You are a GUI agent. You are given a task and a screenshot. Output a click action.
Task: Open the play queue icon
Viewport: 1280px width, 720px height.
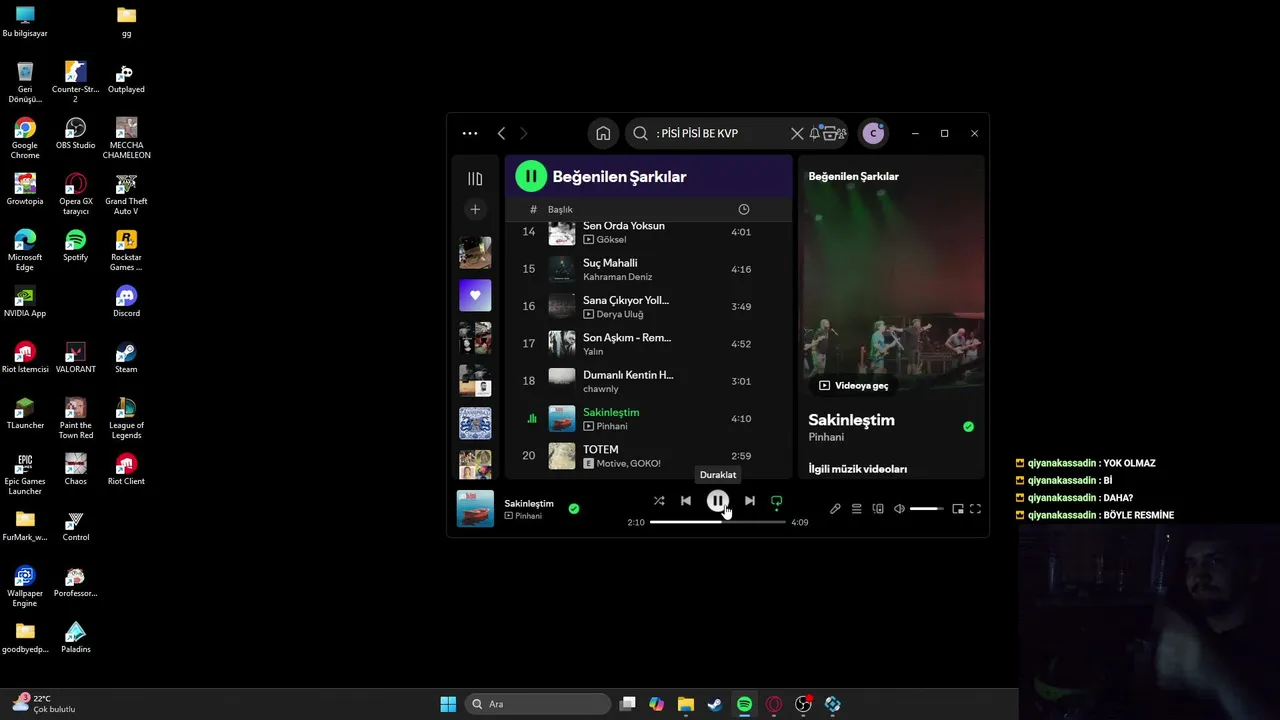[x=857, y=509]
